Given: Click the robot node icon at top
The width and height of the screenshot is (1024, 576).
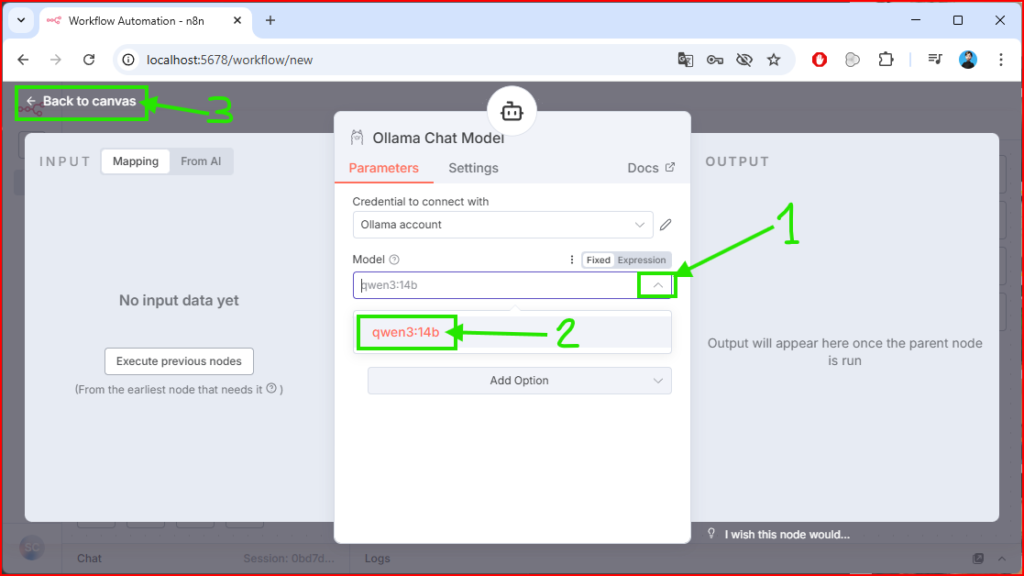Looking at the screenshot, I should point(512,111).
